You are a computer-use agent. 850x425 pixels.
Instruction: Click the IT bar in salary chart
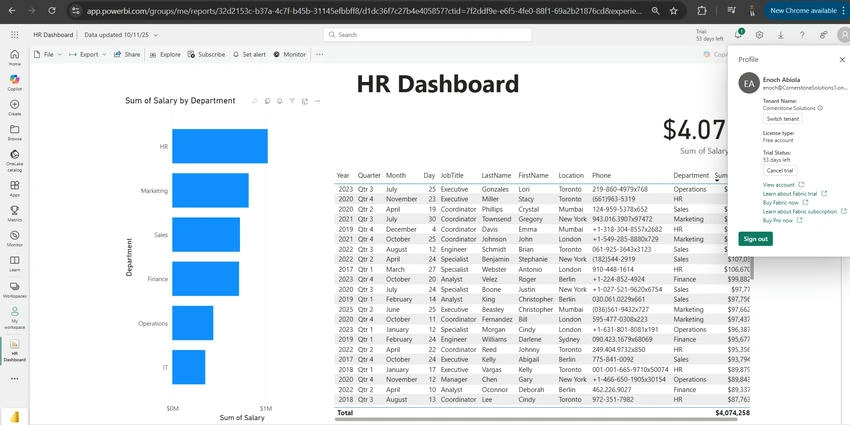[x=189, y=367]
